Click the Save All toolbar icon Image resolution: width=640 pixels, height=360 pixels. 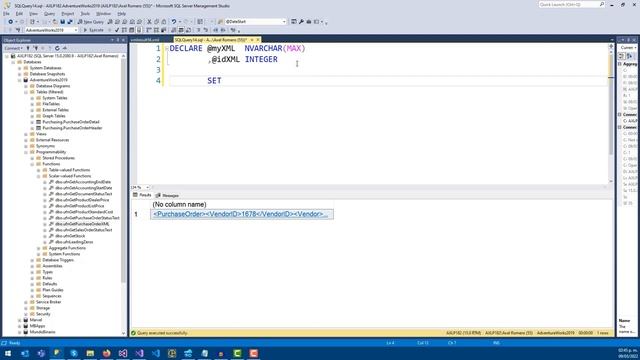70,22
